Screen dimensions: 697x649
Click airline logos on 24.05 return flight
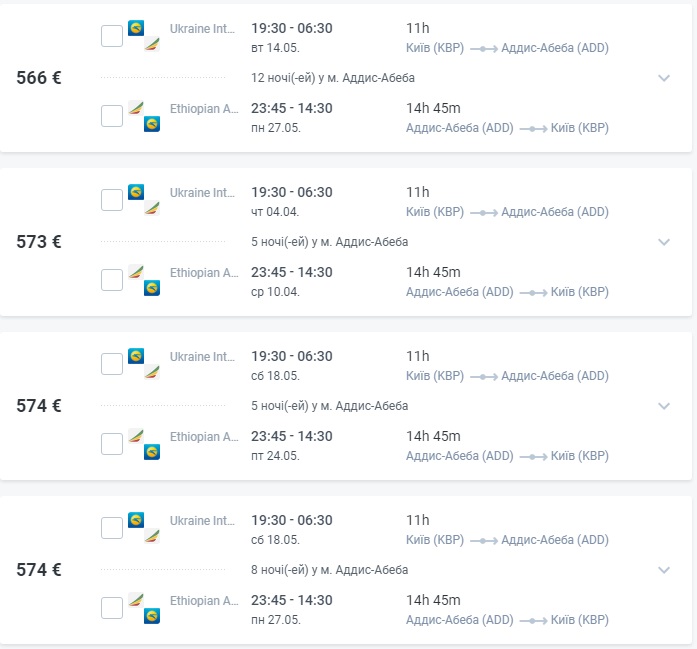click(144, 444)
